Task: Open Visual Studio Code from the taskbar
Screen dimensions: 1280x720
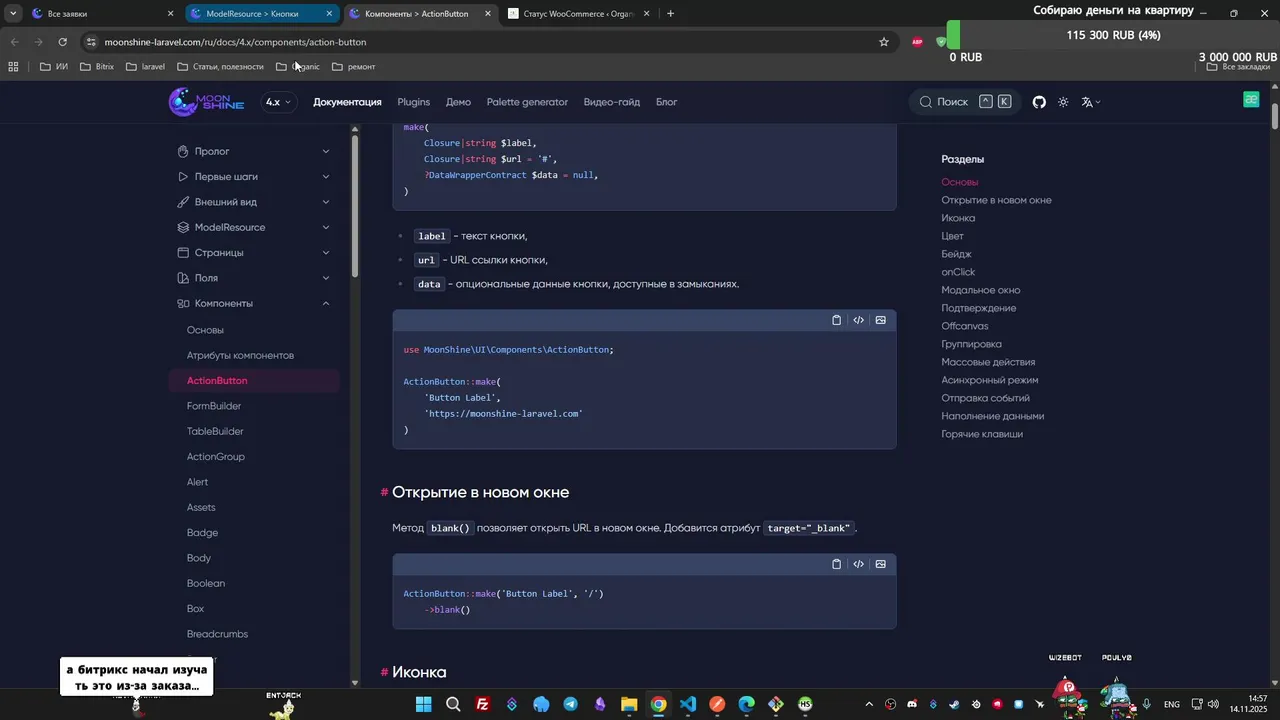Action: coord(688,704)
